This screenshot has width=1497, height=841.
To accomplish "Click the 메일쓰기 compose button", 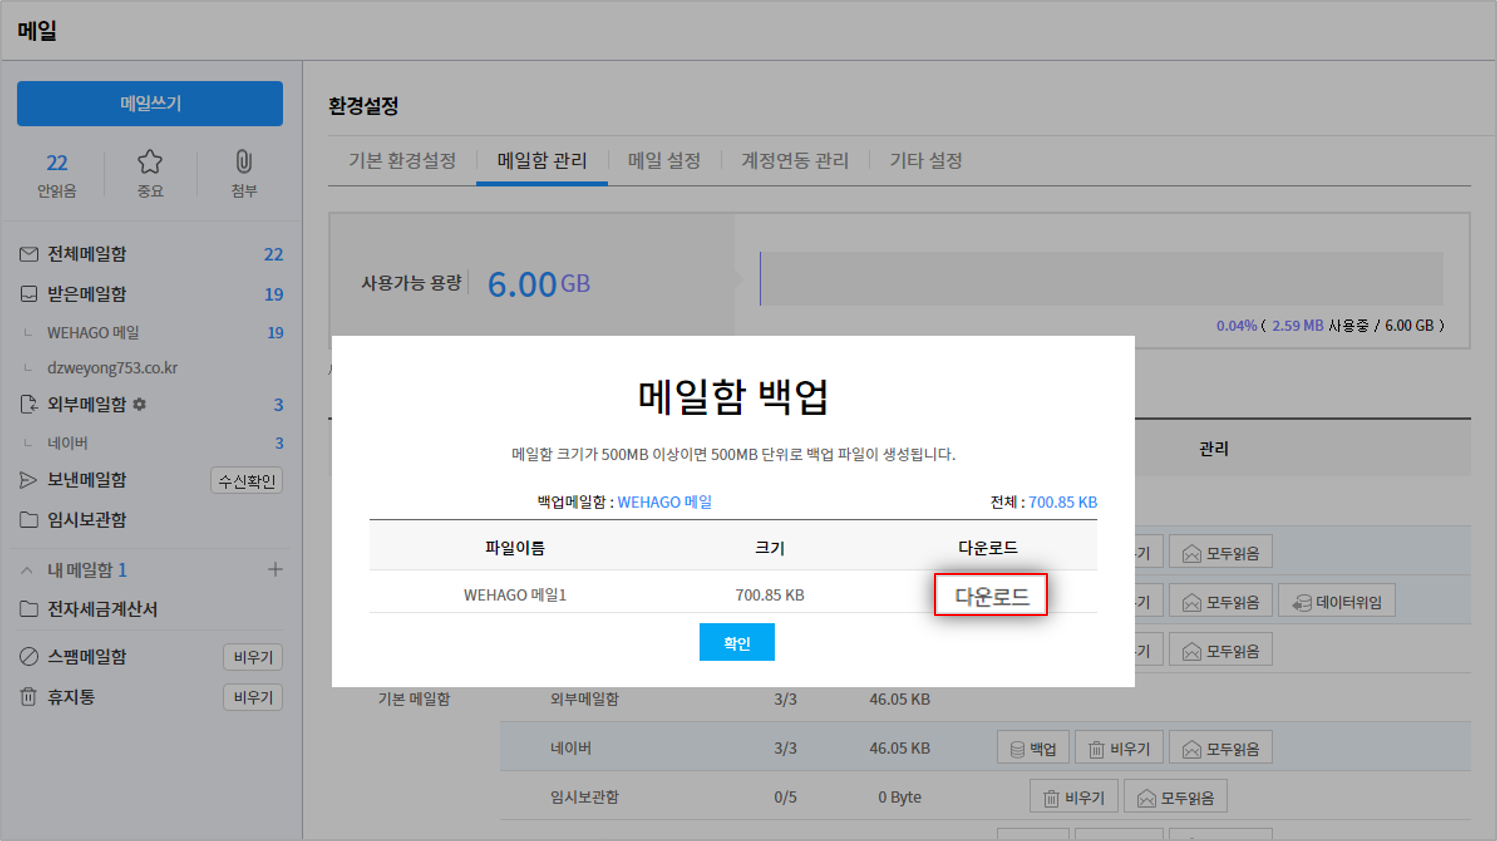I will click(150, 104).
